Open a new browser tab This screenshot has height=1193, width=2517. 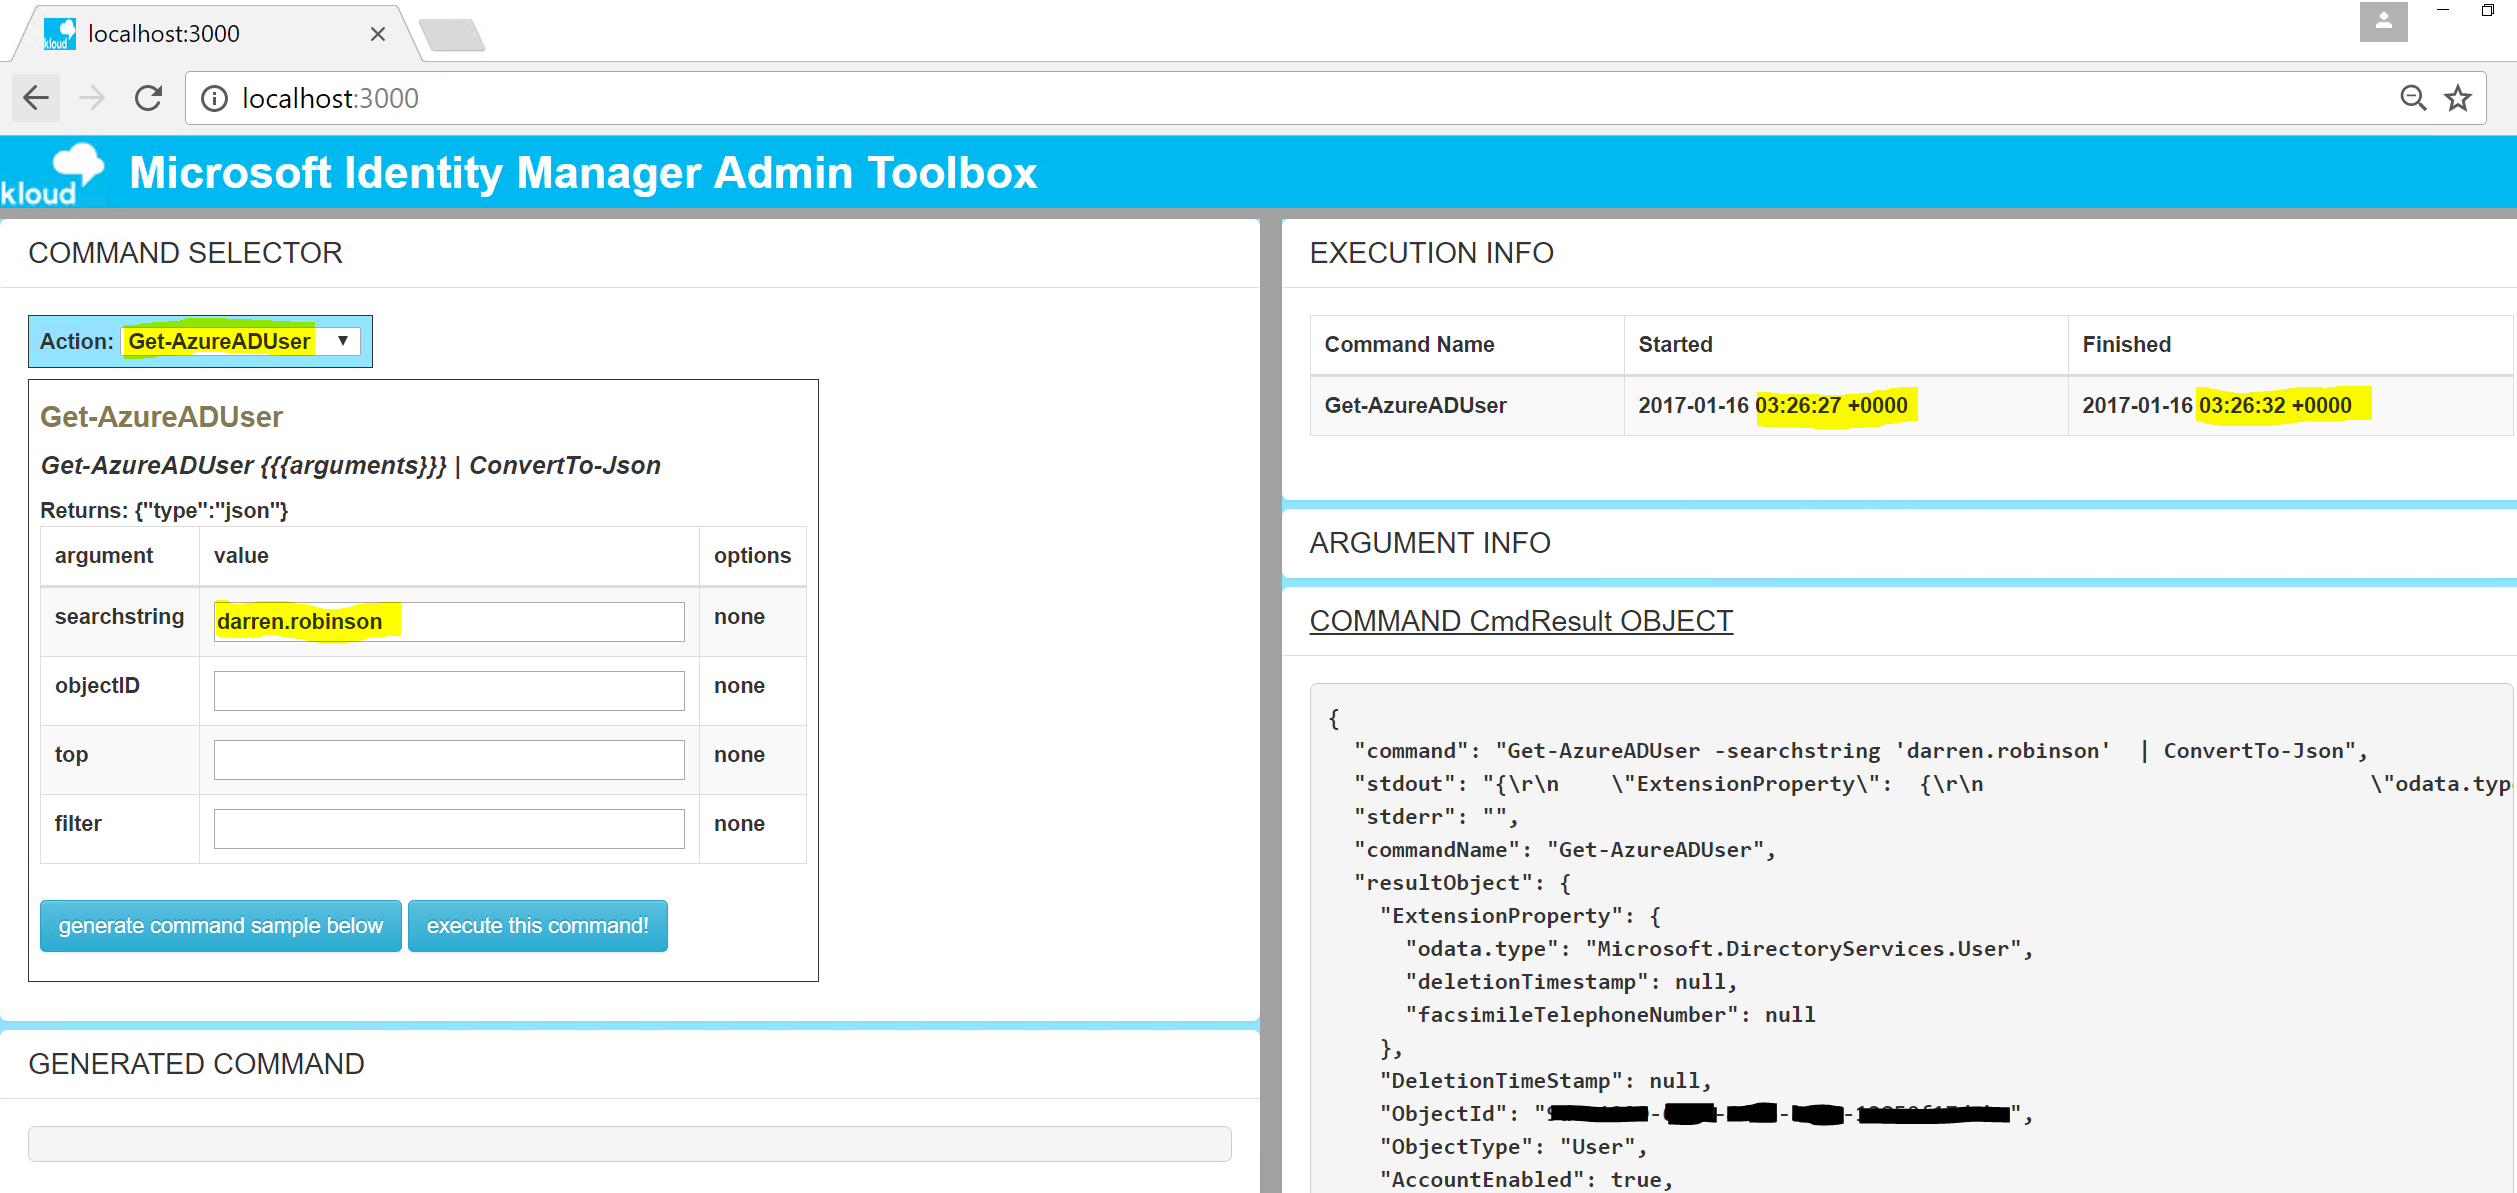coord(452,36)
